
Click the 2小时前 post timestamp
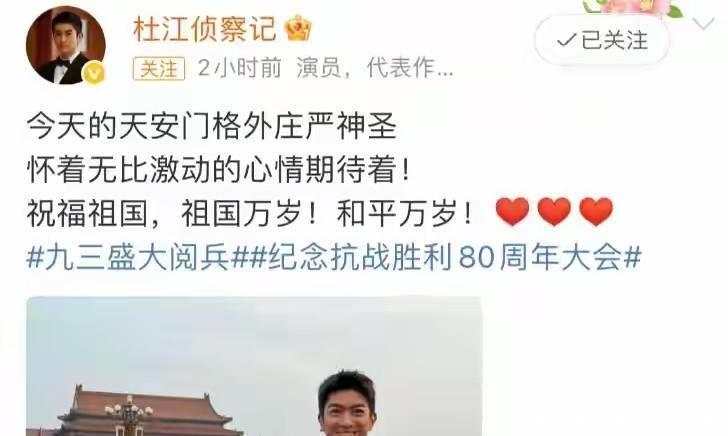pos(240,69)
